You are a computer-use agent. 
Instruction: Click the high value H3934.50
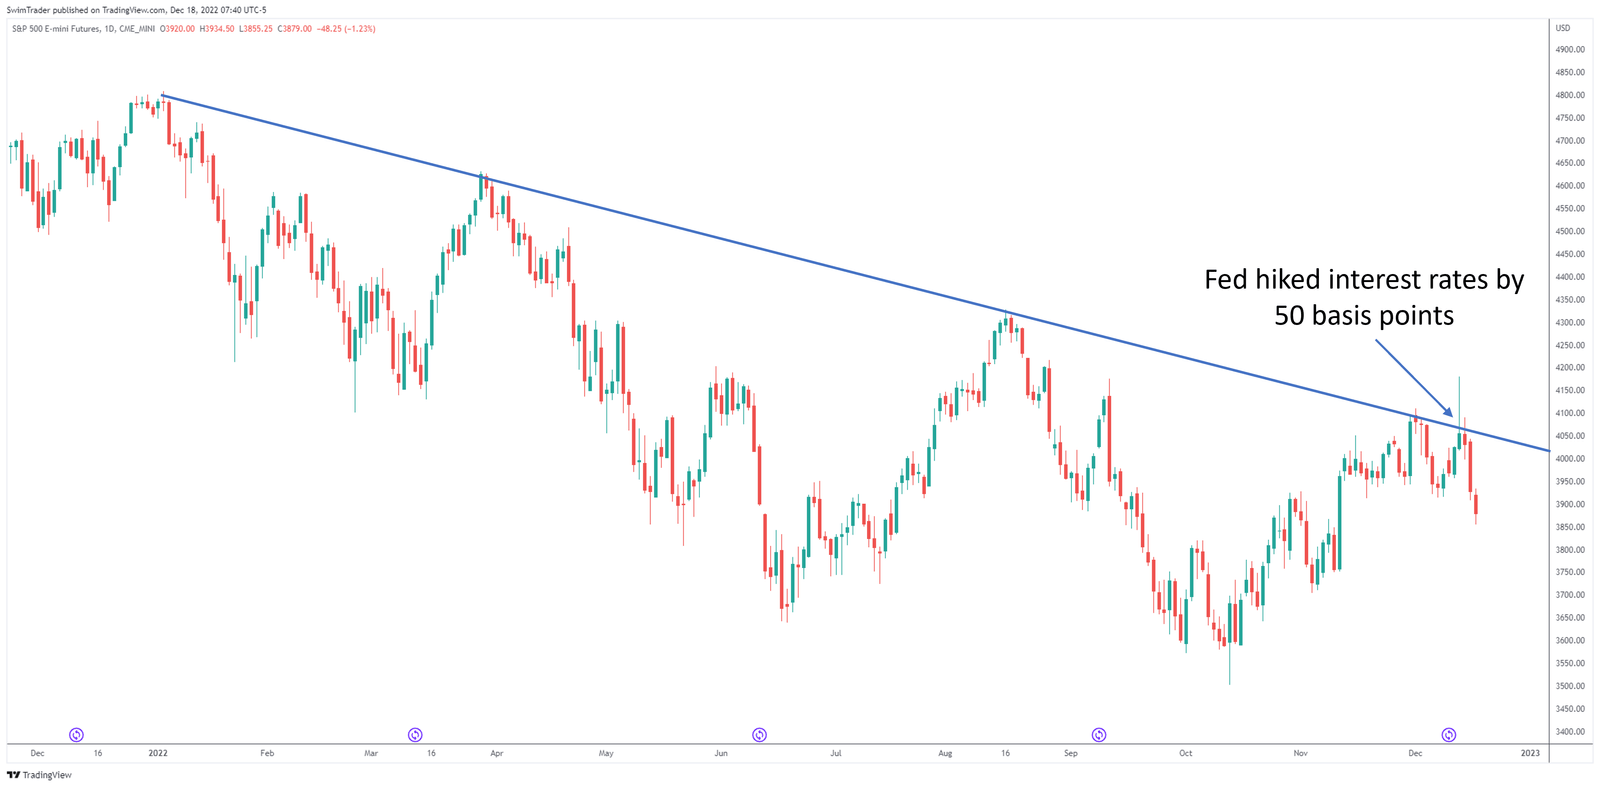[x=217, y=29]
